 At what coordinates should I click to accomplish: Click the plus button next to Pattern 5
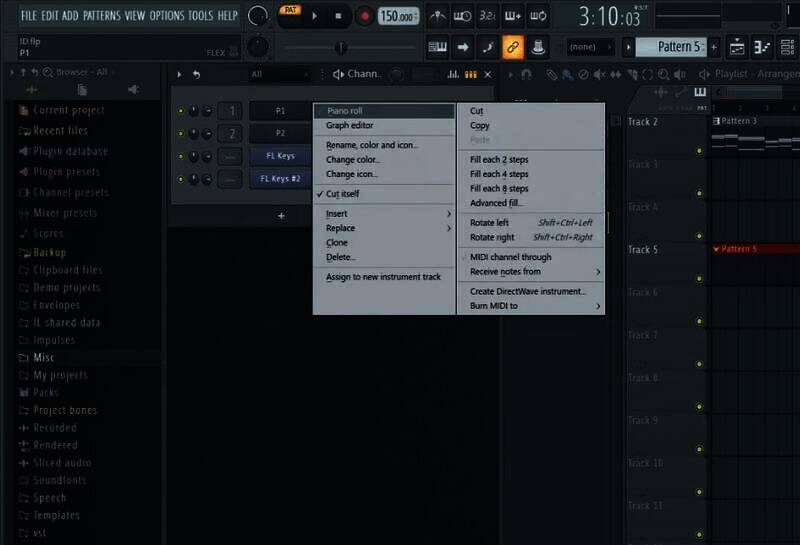click(714, 47)
